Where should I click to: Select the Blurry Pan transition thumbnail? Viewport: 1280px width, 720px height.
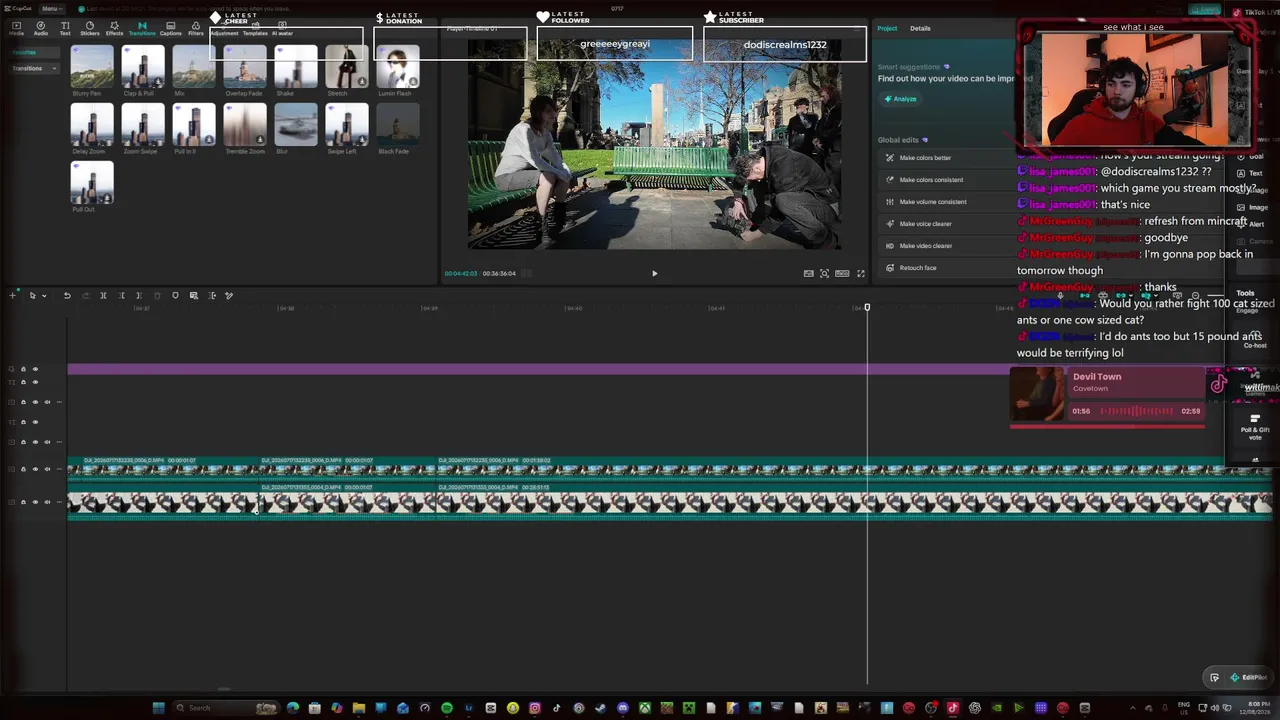coord(92,67)
